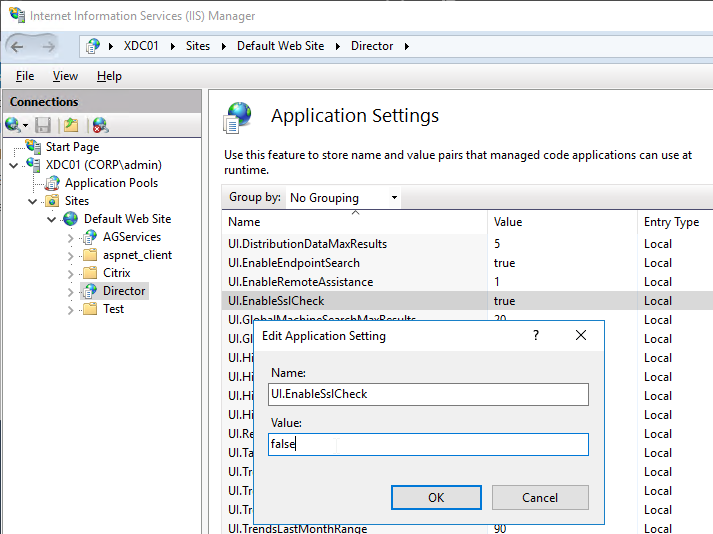The image size is (713, 534).
Task: Select the UI.DistributionDataMaxResults row
Action: click(x=467, y=244)
